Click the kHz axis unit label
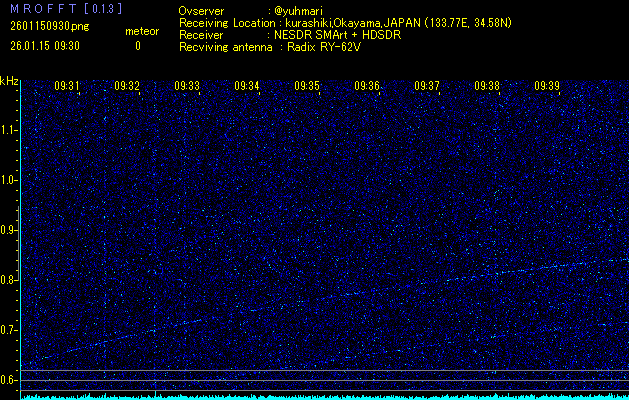Image resolution: width=629 pixels, height=400 pixels. (x=9, y=81)
